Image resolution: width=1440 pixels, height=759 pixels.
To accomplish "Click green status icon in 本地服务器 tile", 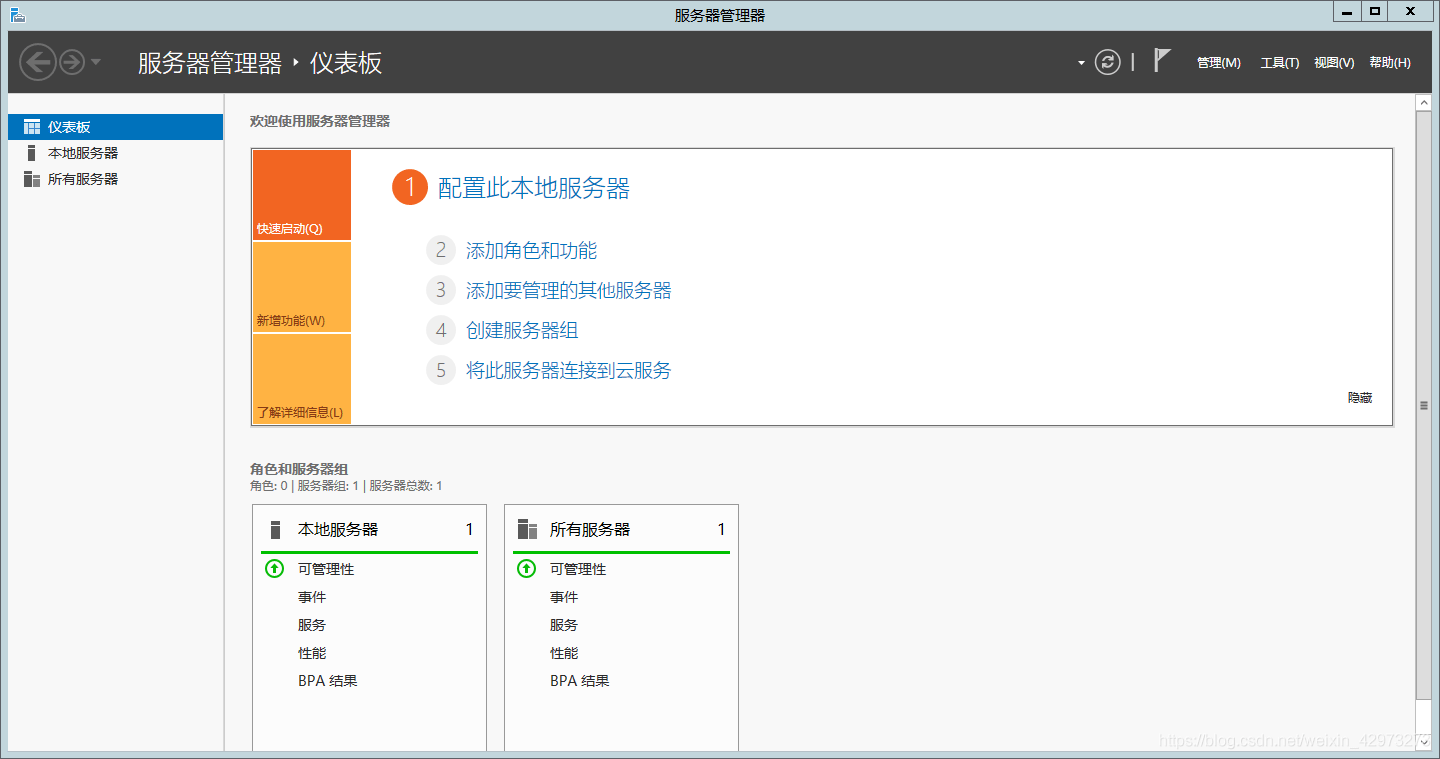I will (x=275, y=569).
